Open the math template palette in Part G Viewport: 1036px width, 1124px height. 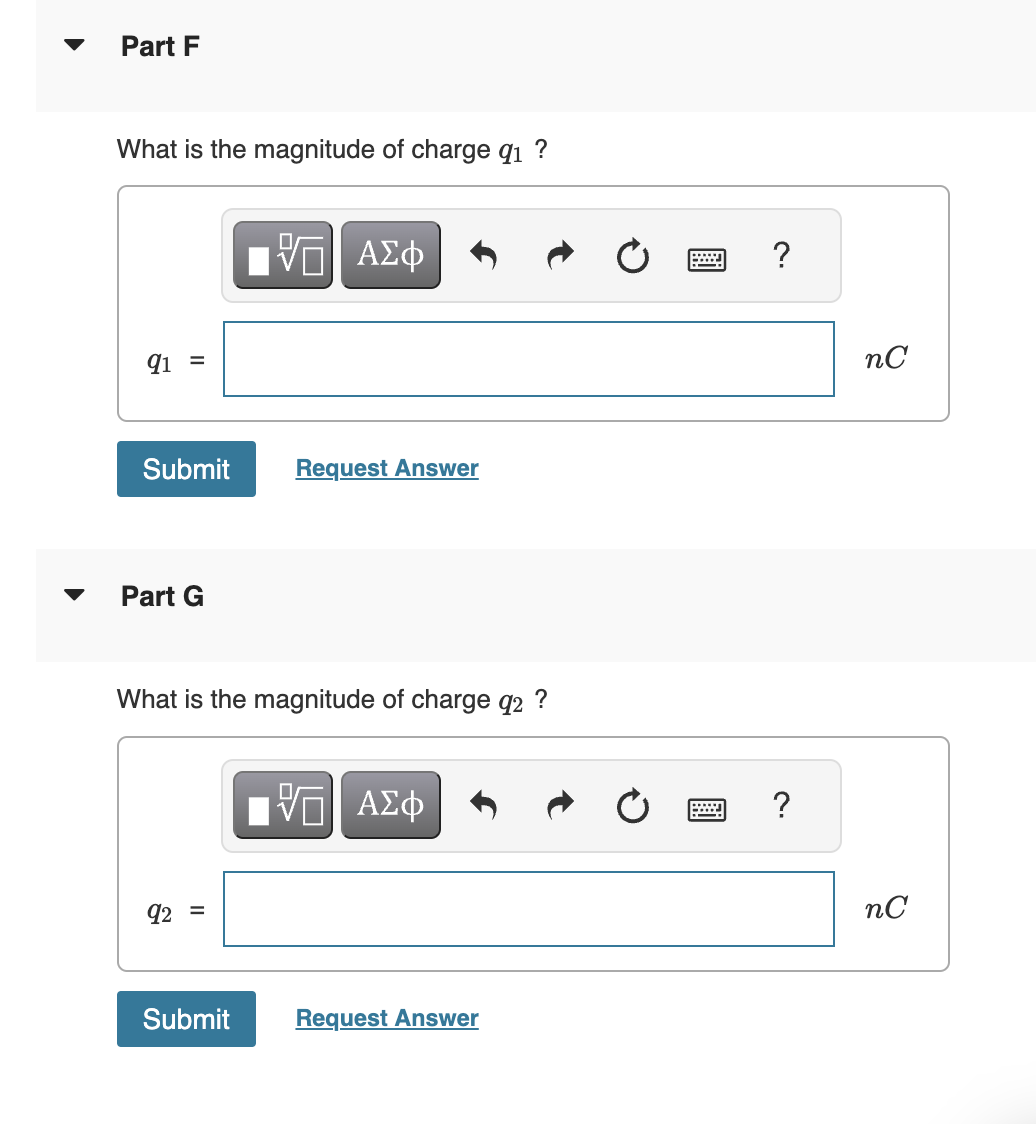[x=283, y=805]
